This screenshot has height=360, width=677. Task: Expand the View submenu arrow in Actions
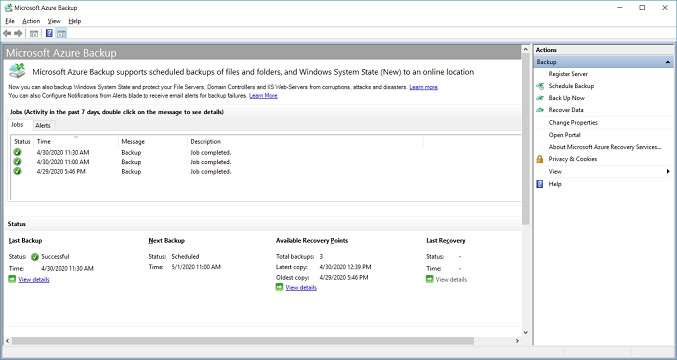(x=668, y=171)
